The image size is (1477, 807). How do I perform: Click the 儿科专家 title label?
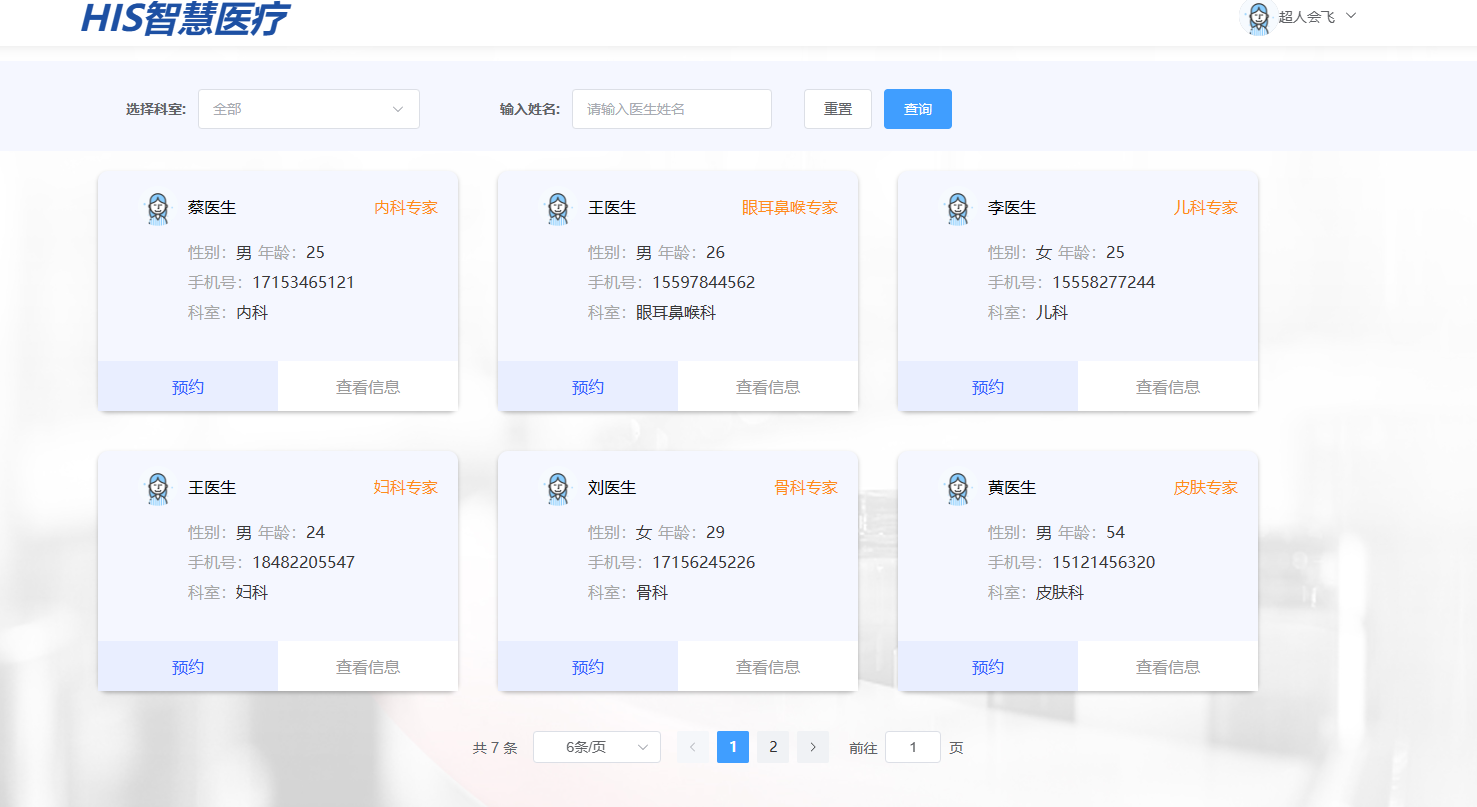pos(1206,208)
